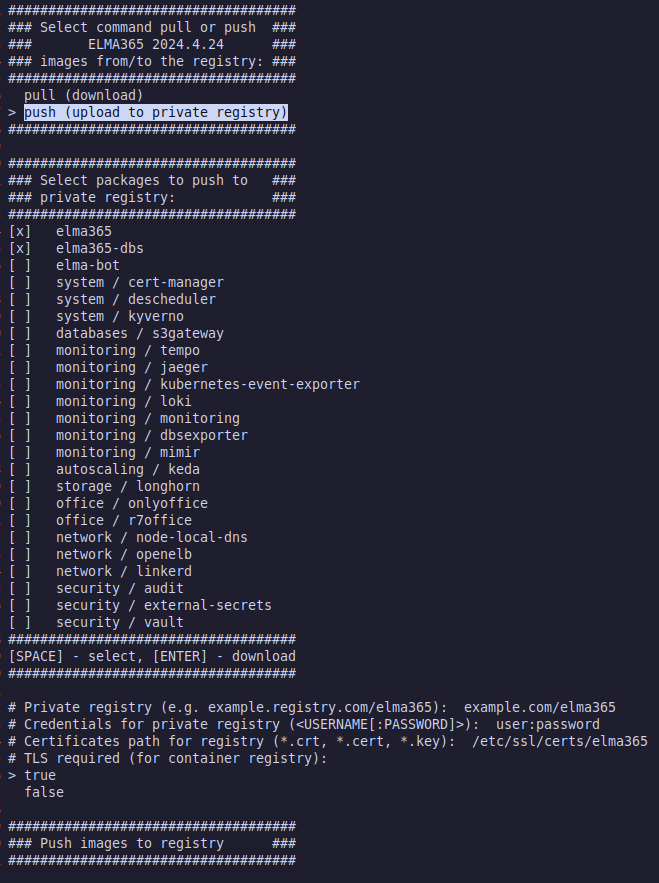Select the autoscaling / keda package entry
659x883 pixels.
[128, 470]
